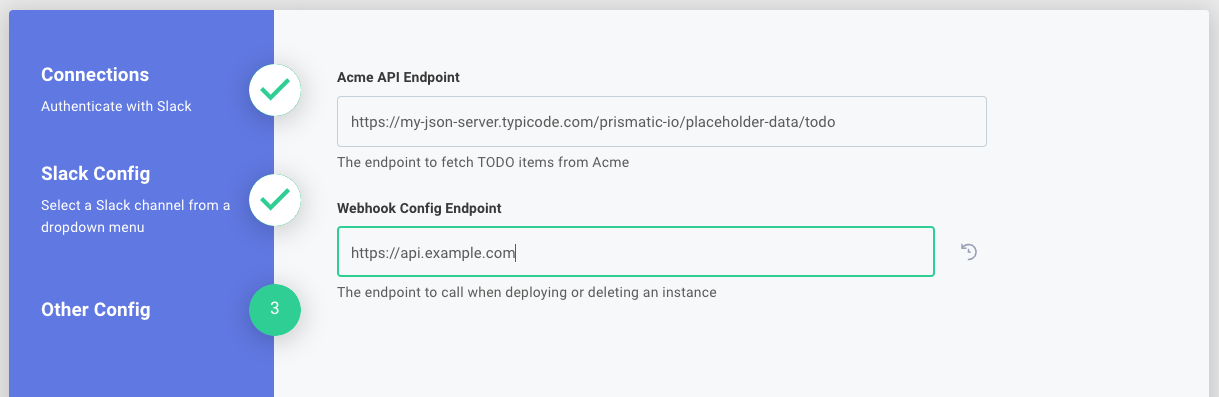Click the blank panel area right of reset icon
1219x397 pixels.
(1090, 252)
